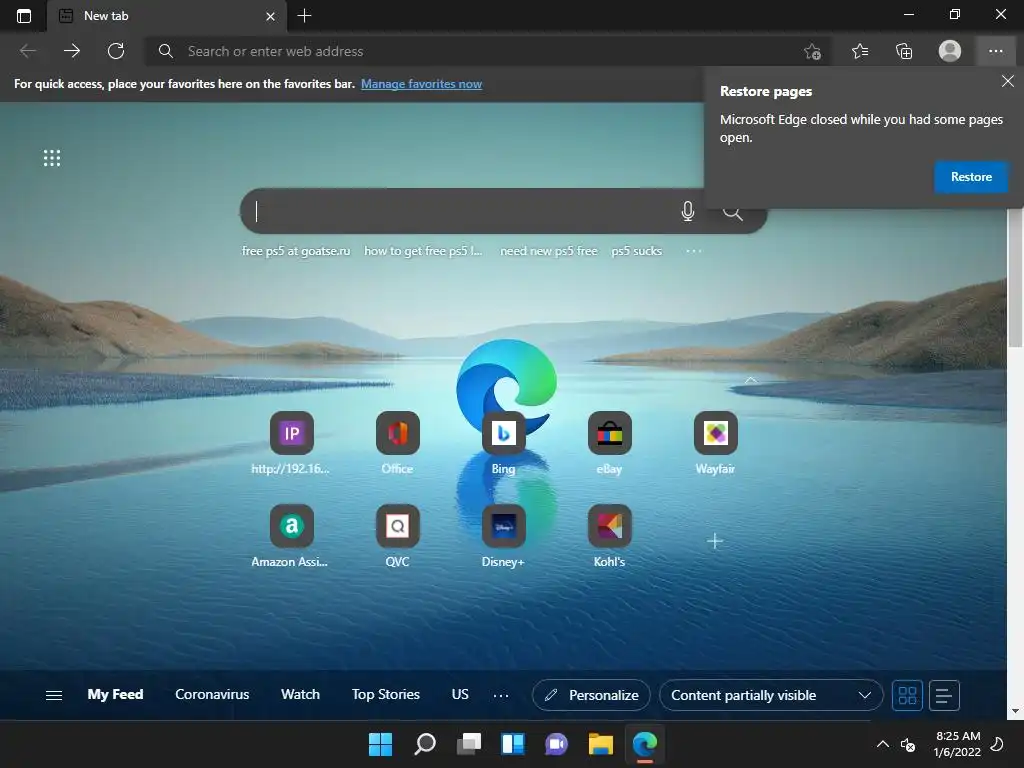This screenshot has height=768, width=1024.
Task: Select suggestion need new ps5 free
Action: click(x=549, y=251)
